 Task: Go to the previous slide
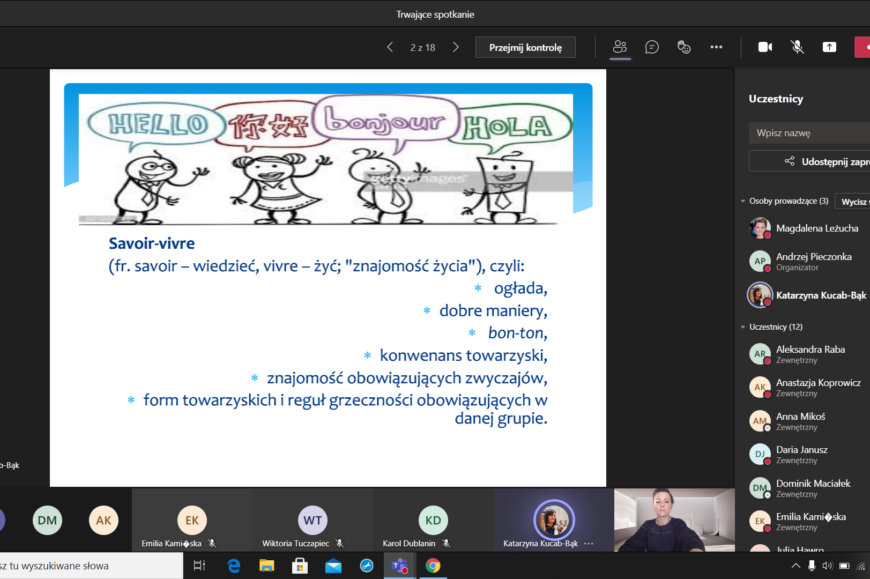coord(390,48)
